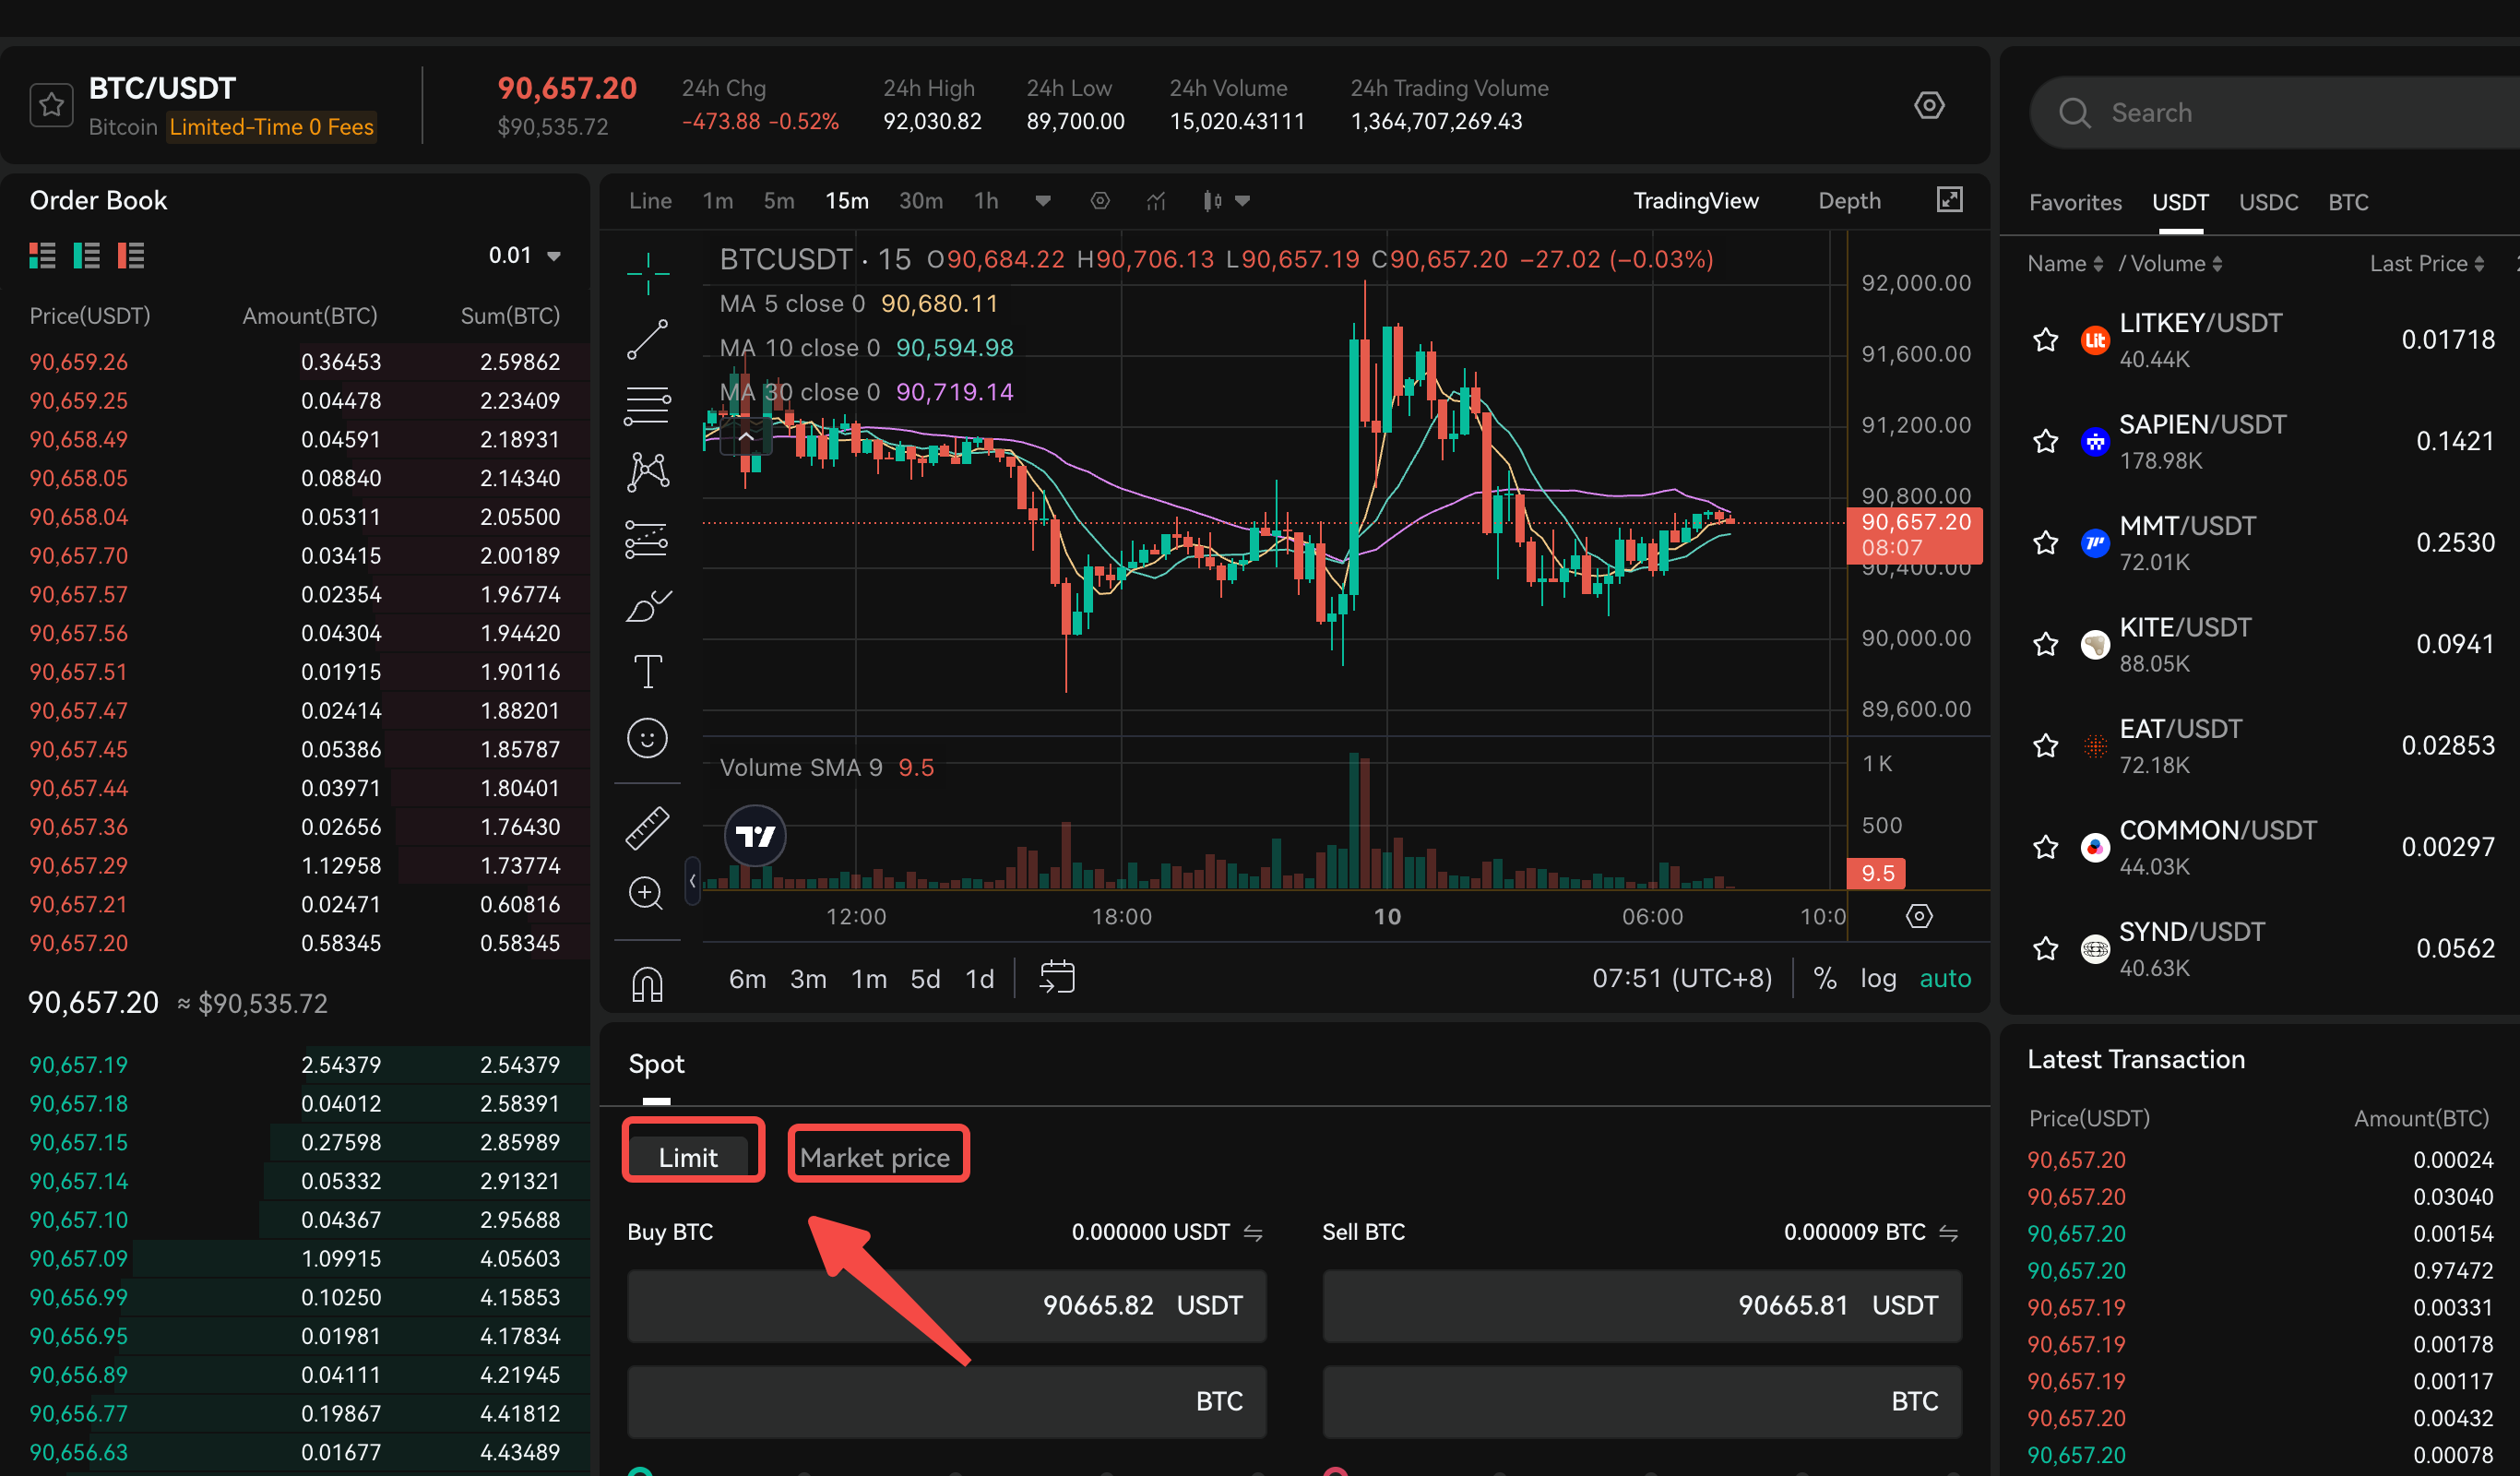
Task: Expand more time intervals dropdown arrow
Action: [1043, 201]
